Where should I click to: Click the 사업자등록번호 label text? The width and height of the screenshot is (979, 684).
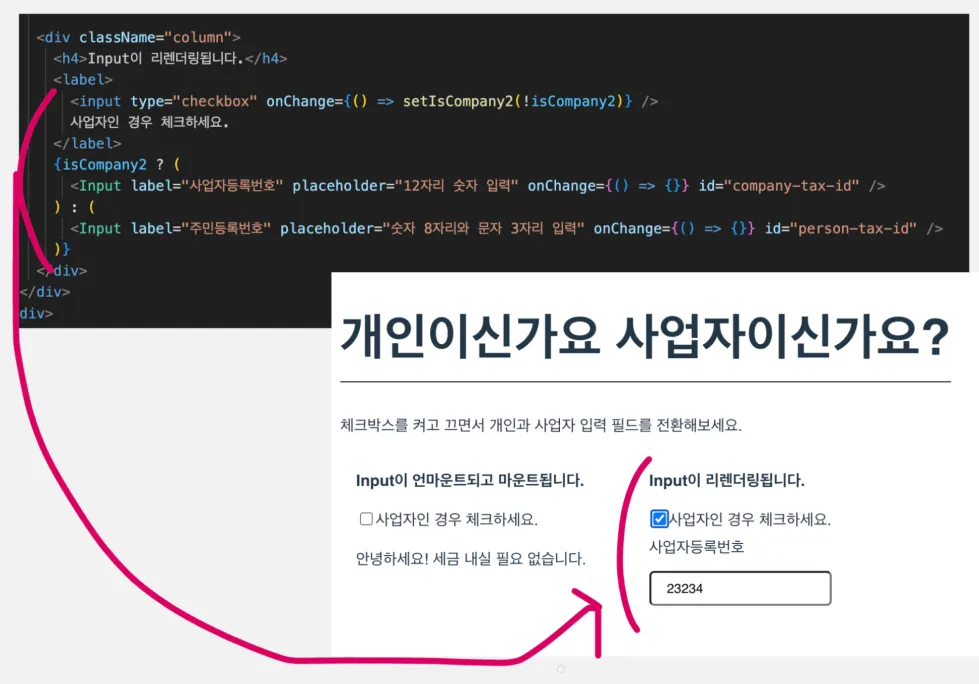(696, 547)
